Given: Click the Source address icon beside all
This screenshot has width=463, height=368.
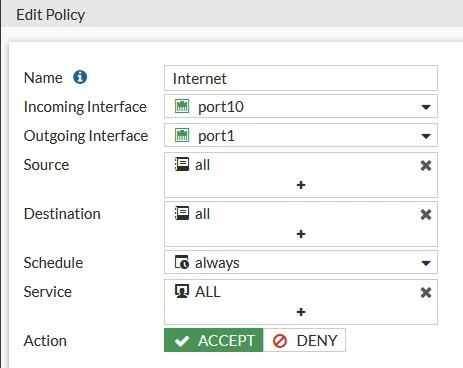Looking at the screenshot, I should click(x=182, y=164).
